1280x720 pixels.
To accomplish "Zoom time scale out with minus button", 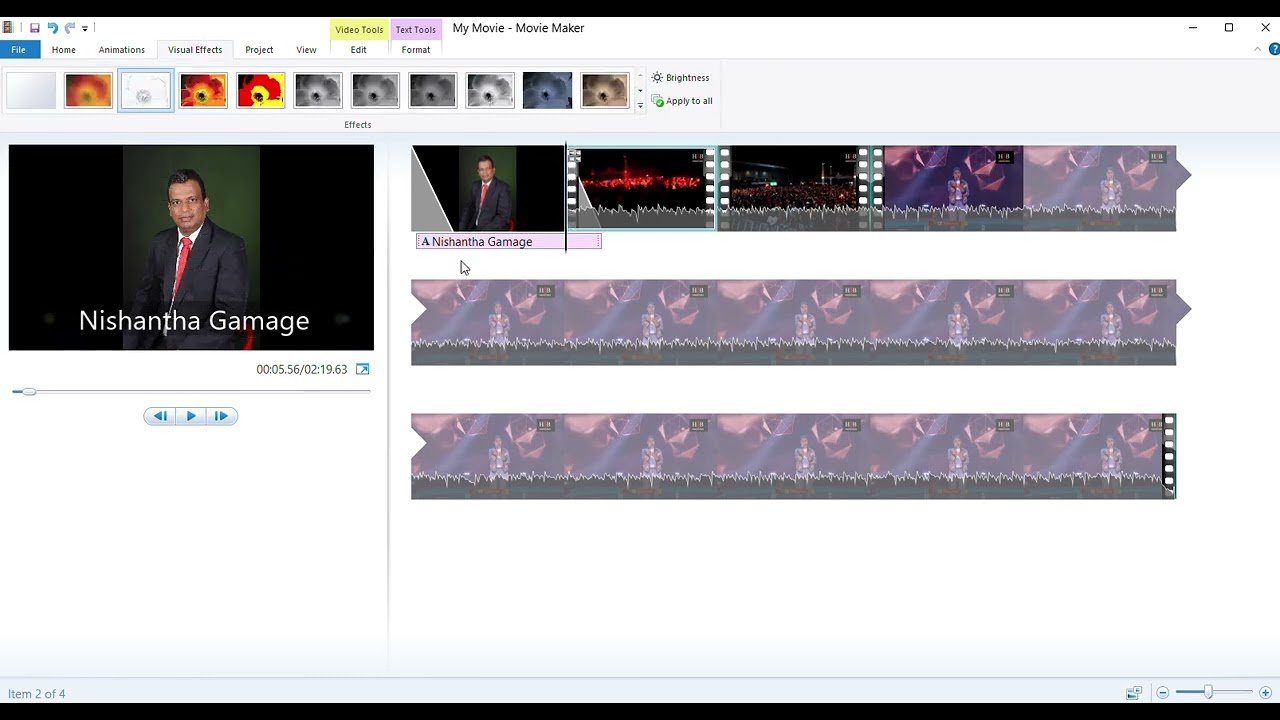I will coord(1163,693).
